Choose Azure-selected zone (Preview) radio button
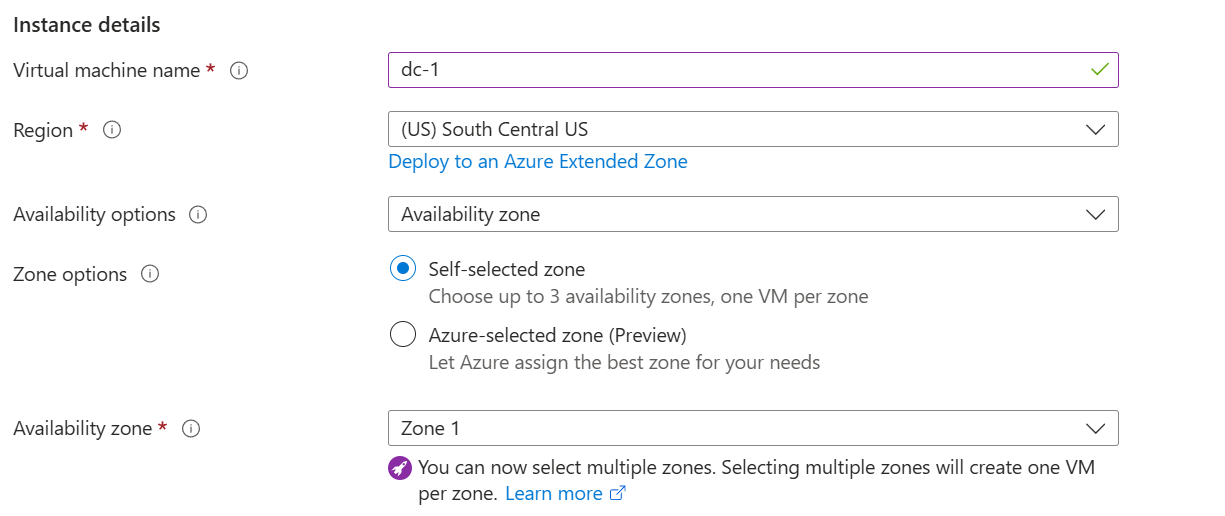This screenshot has width=1225, height=516. 403,335
